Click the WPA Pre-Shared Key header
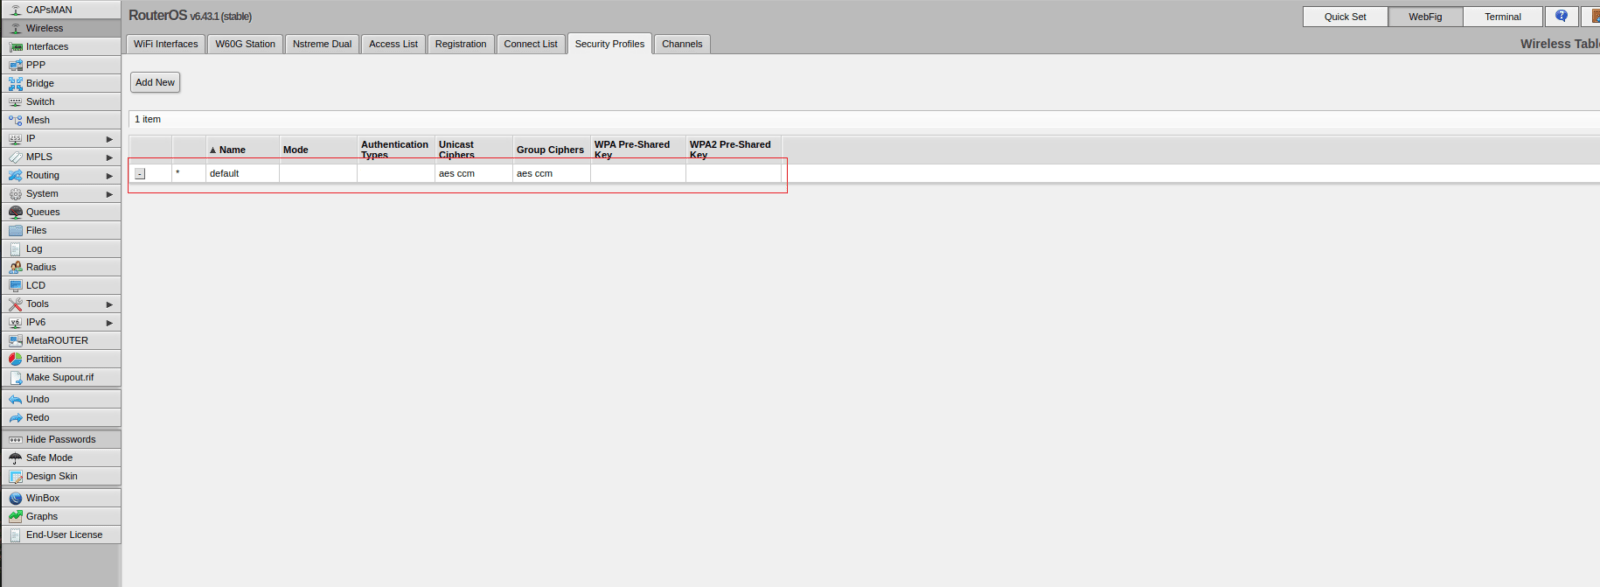 pos(638,150)
